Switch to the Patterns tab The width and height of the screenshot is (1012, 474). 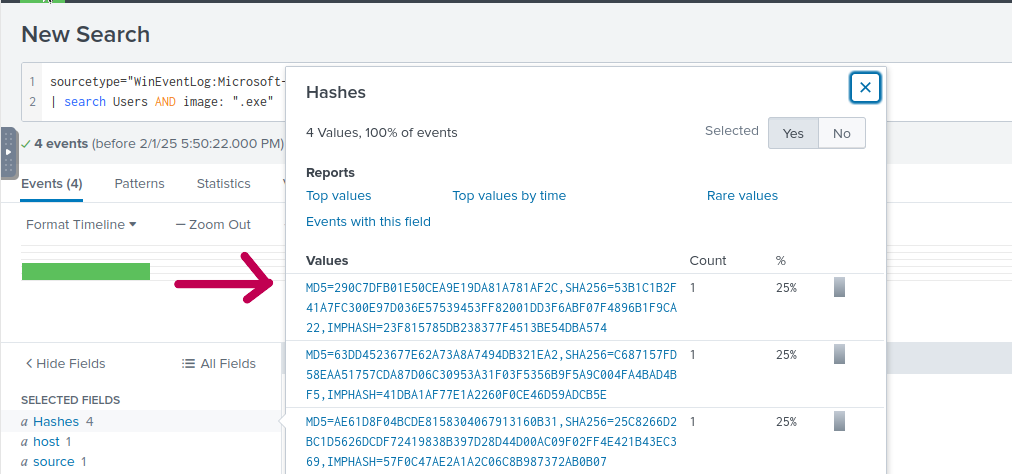(x=139, y=184)
